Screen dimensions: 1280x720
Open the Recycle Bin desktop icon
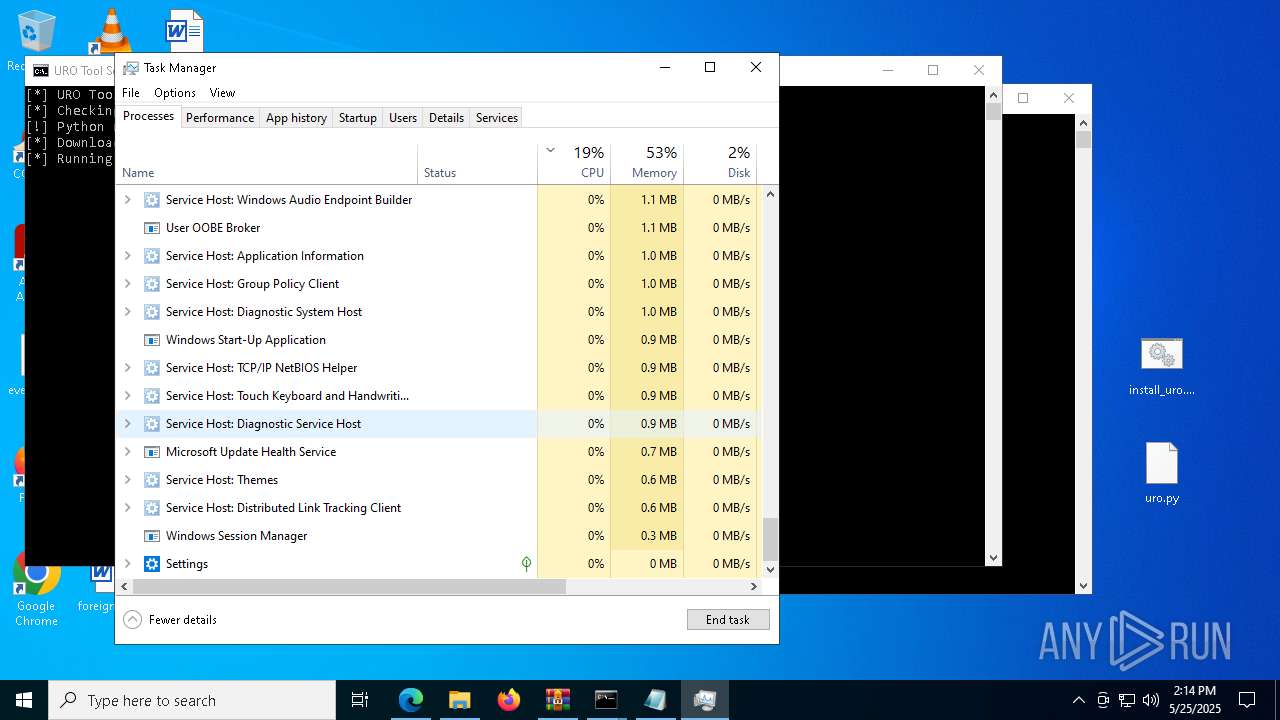click(36, 31)
